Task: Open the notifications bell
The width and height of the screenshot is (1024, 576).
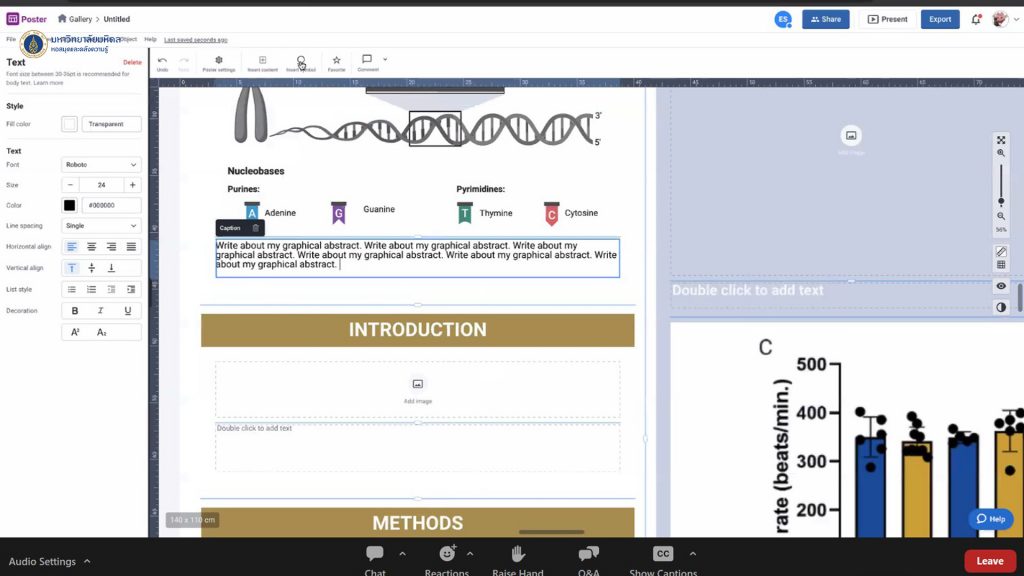Action: 976,19
